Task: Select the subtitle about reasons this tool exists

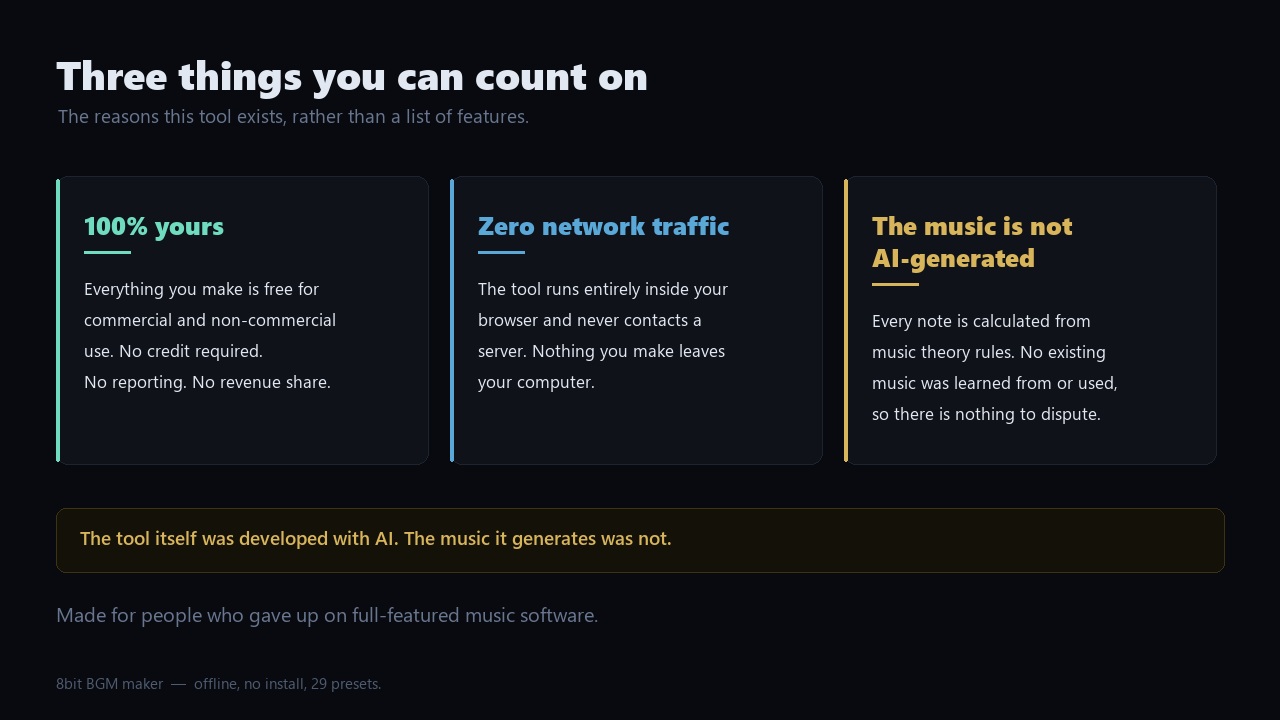Action: coord(293,117)
